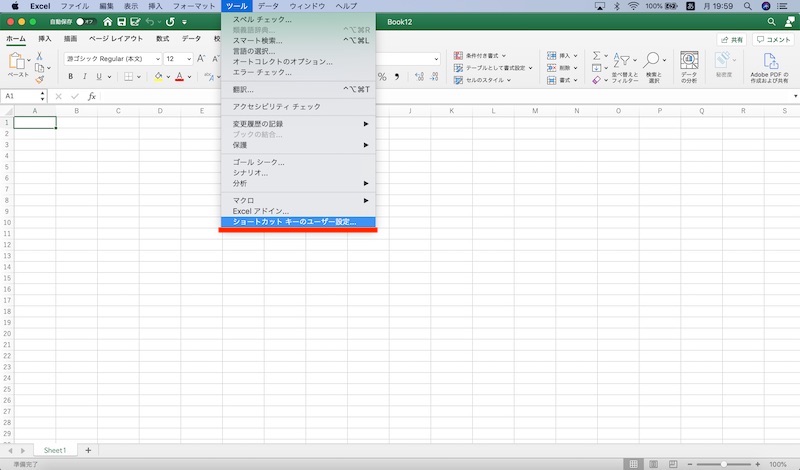Click the Percent Style icon
This screenshot has width=800, height=470.
pyautogui.click(x=382, y=77)
